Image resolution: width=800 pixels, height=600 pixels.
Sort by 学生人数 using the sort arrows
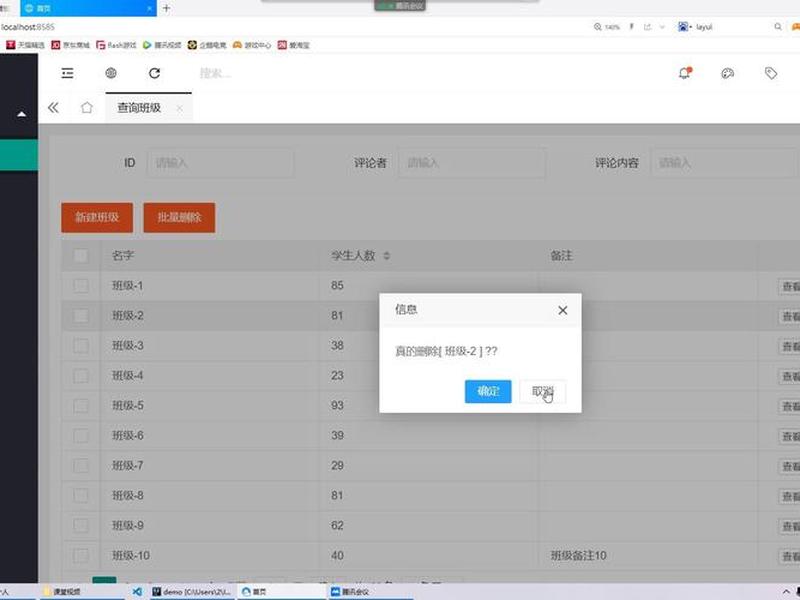(386, 256)
